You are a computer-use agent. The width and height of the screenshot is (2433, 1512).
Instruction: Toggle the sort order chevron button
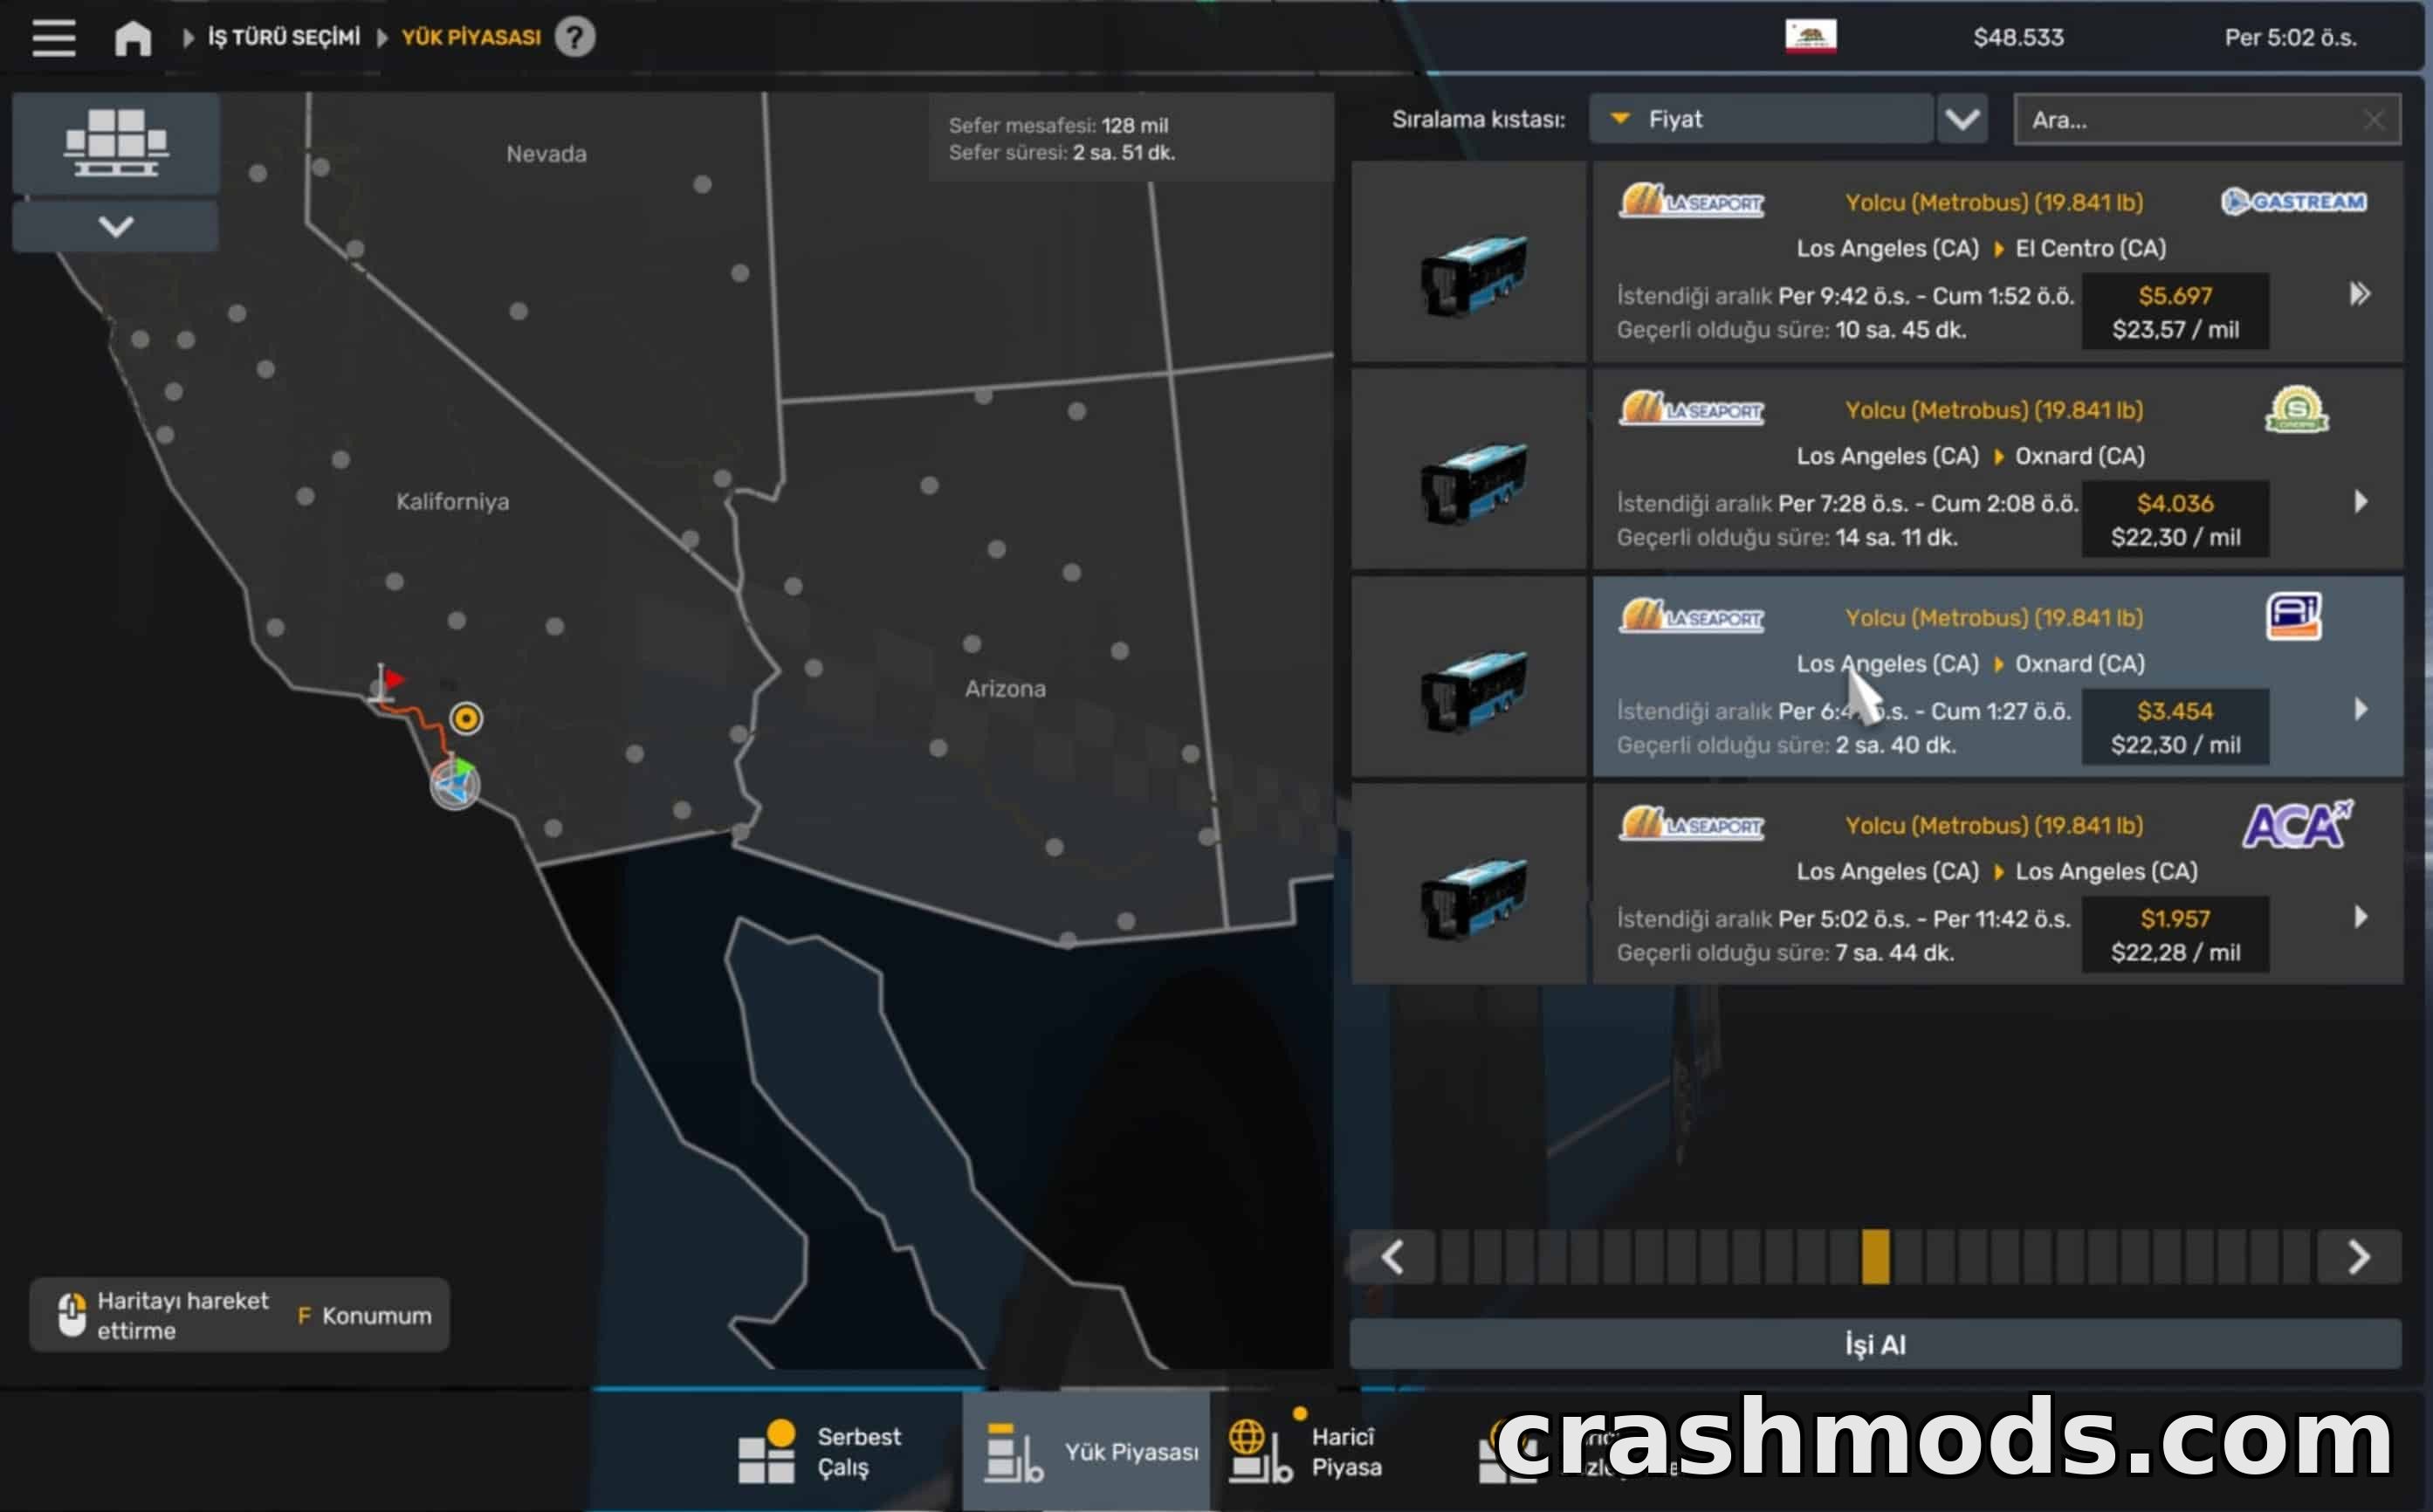[x=1962, y=119]
